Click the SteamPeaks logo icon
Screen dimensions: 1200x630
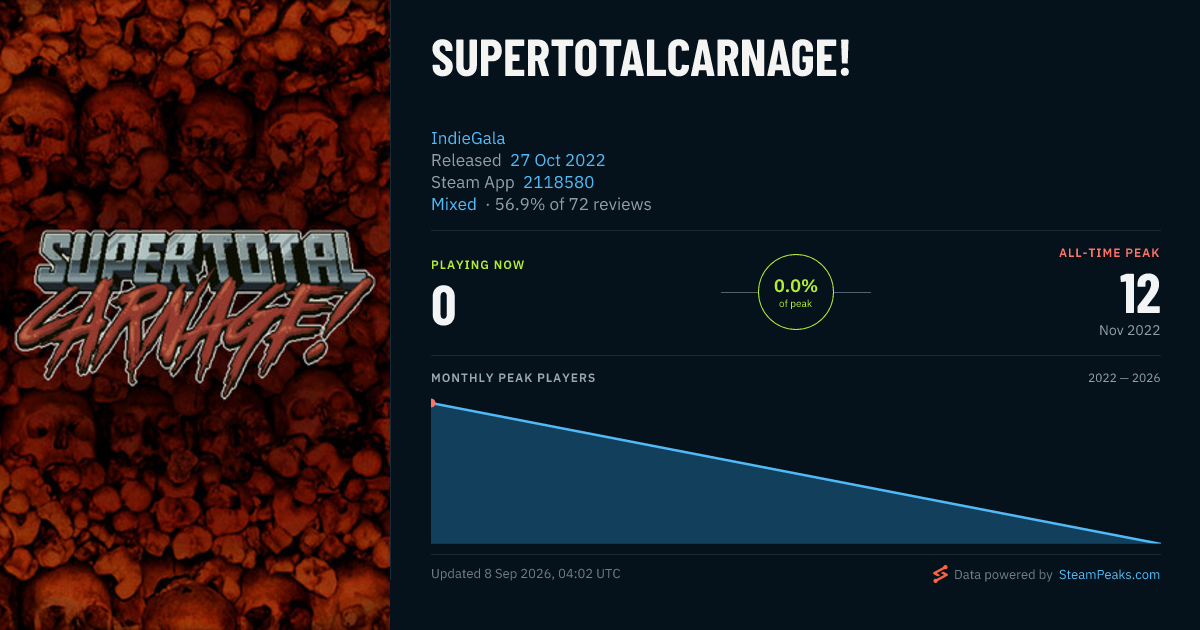tap(940, 574)
